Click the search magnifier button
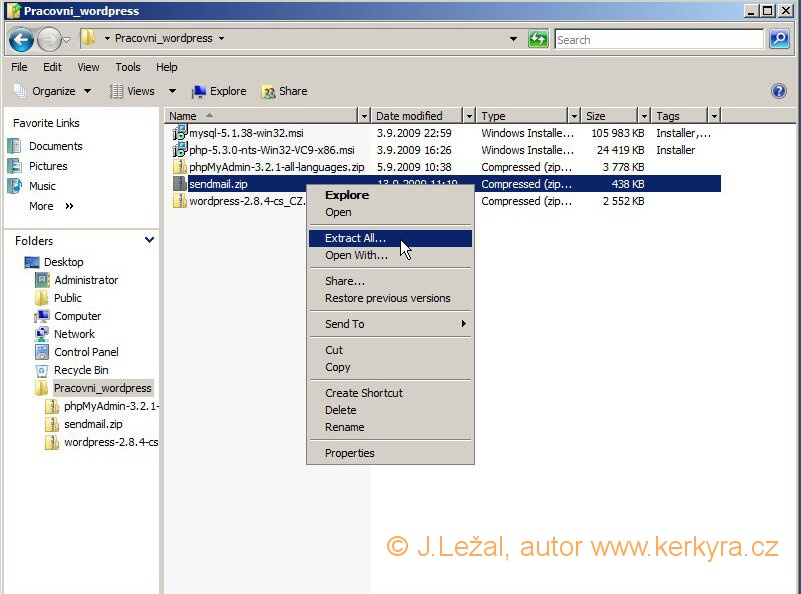This screenshot has height=594, width=801. tap(779, 40)
